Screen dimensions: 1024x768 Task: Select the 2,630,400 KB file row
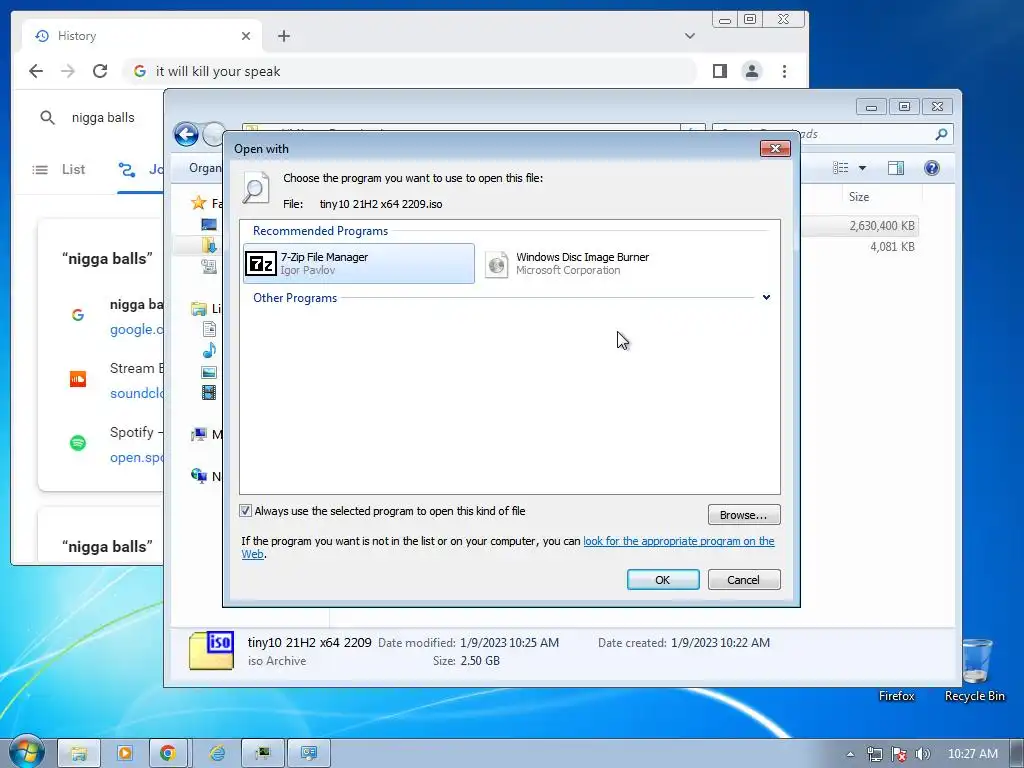pos(861,226)
